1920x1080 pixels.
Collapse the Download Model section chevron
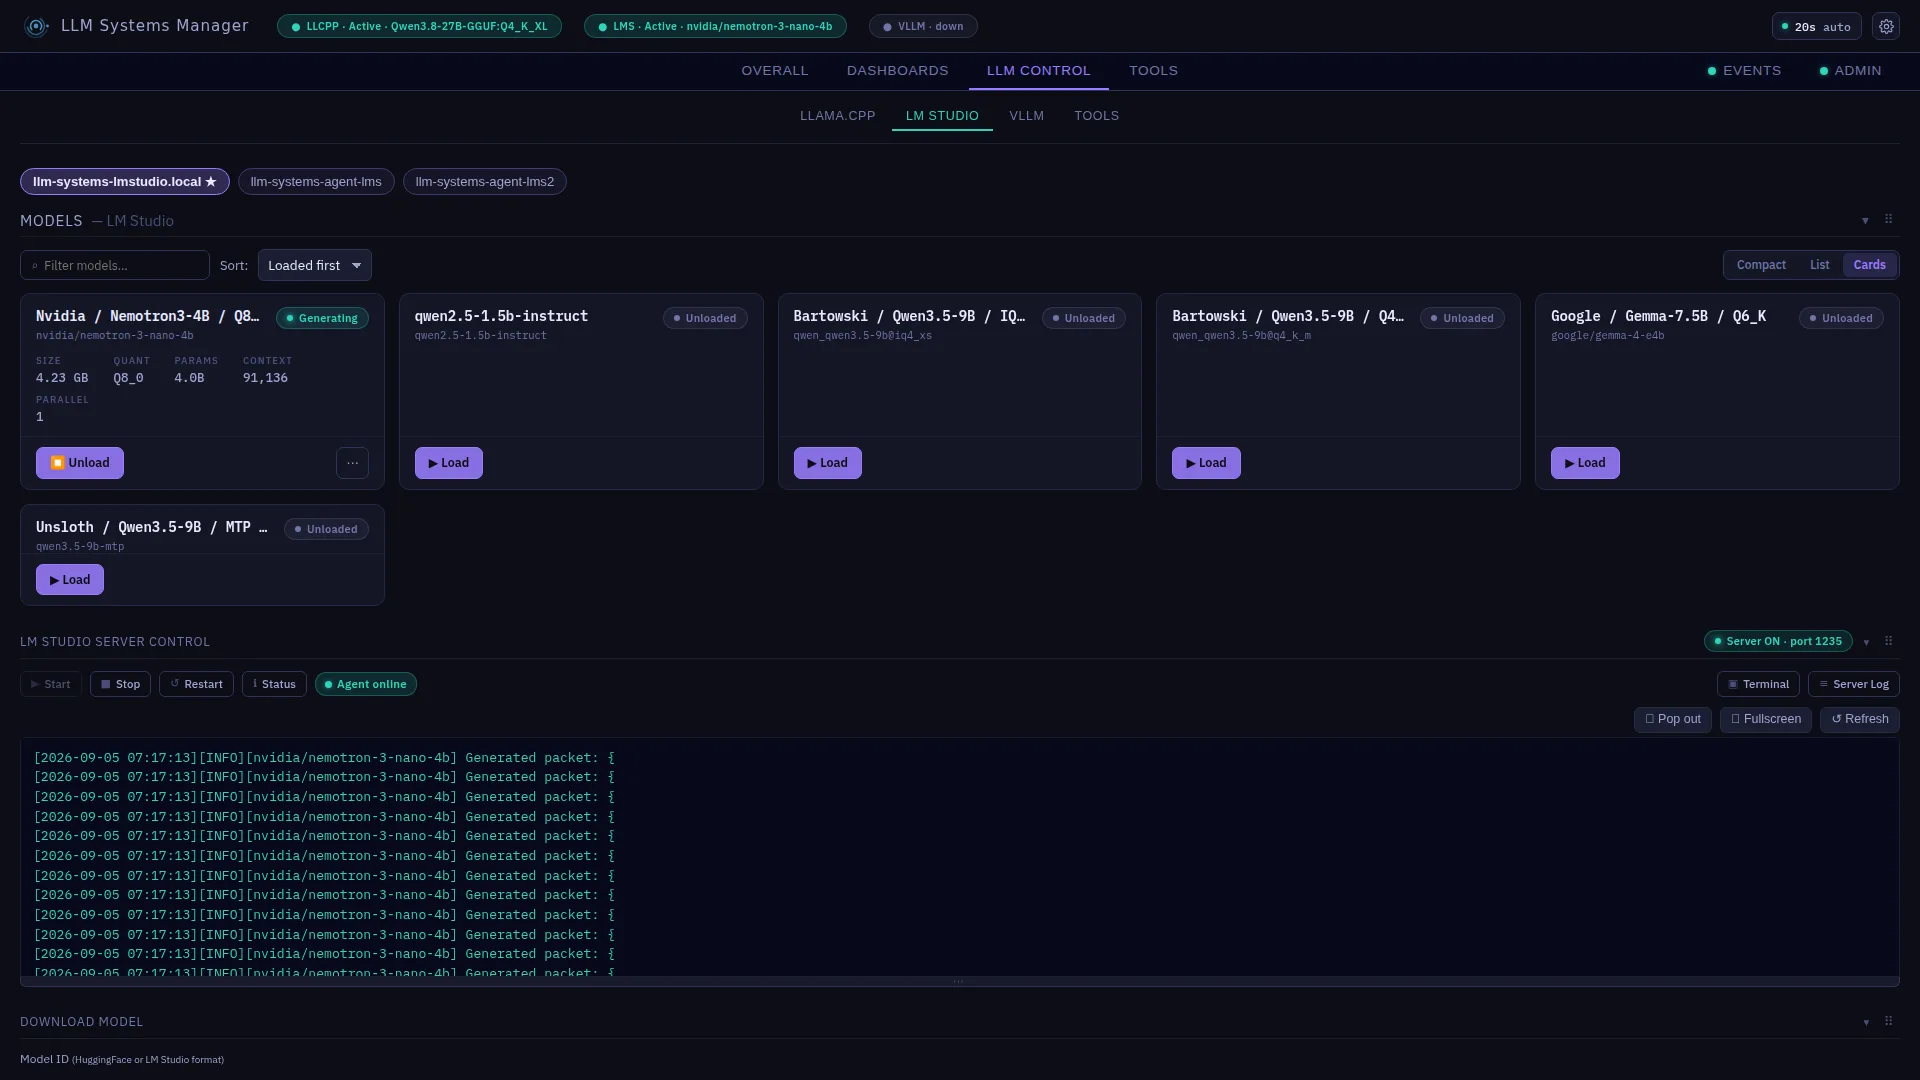pyautogui.click(x=1866, y=1022)
